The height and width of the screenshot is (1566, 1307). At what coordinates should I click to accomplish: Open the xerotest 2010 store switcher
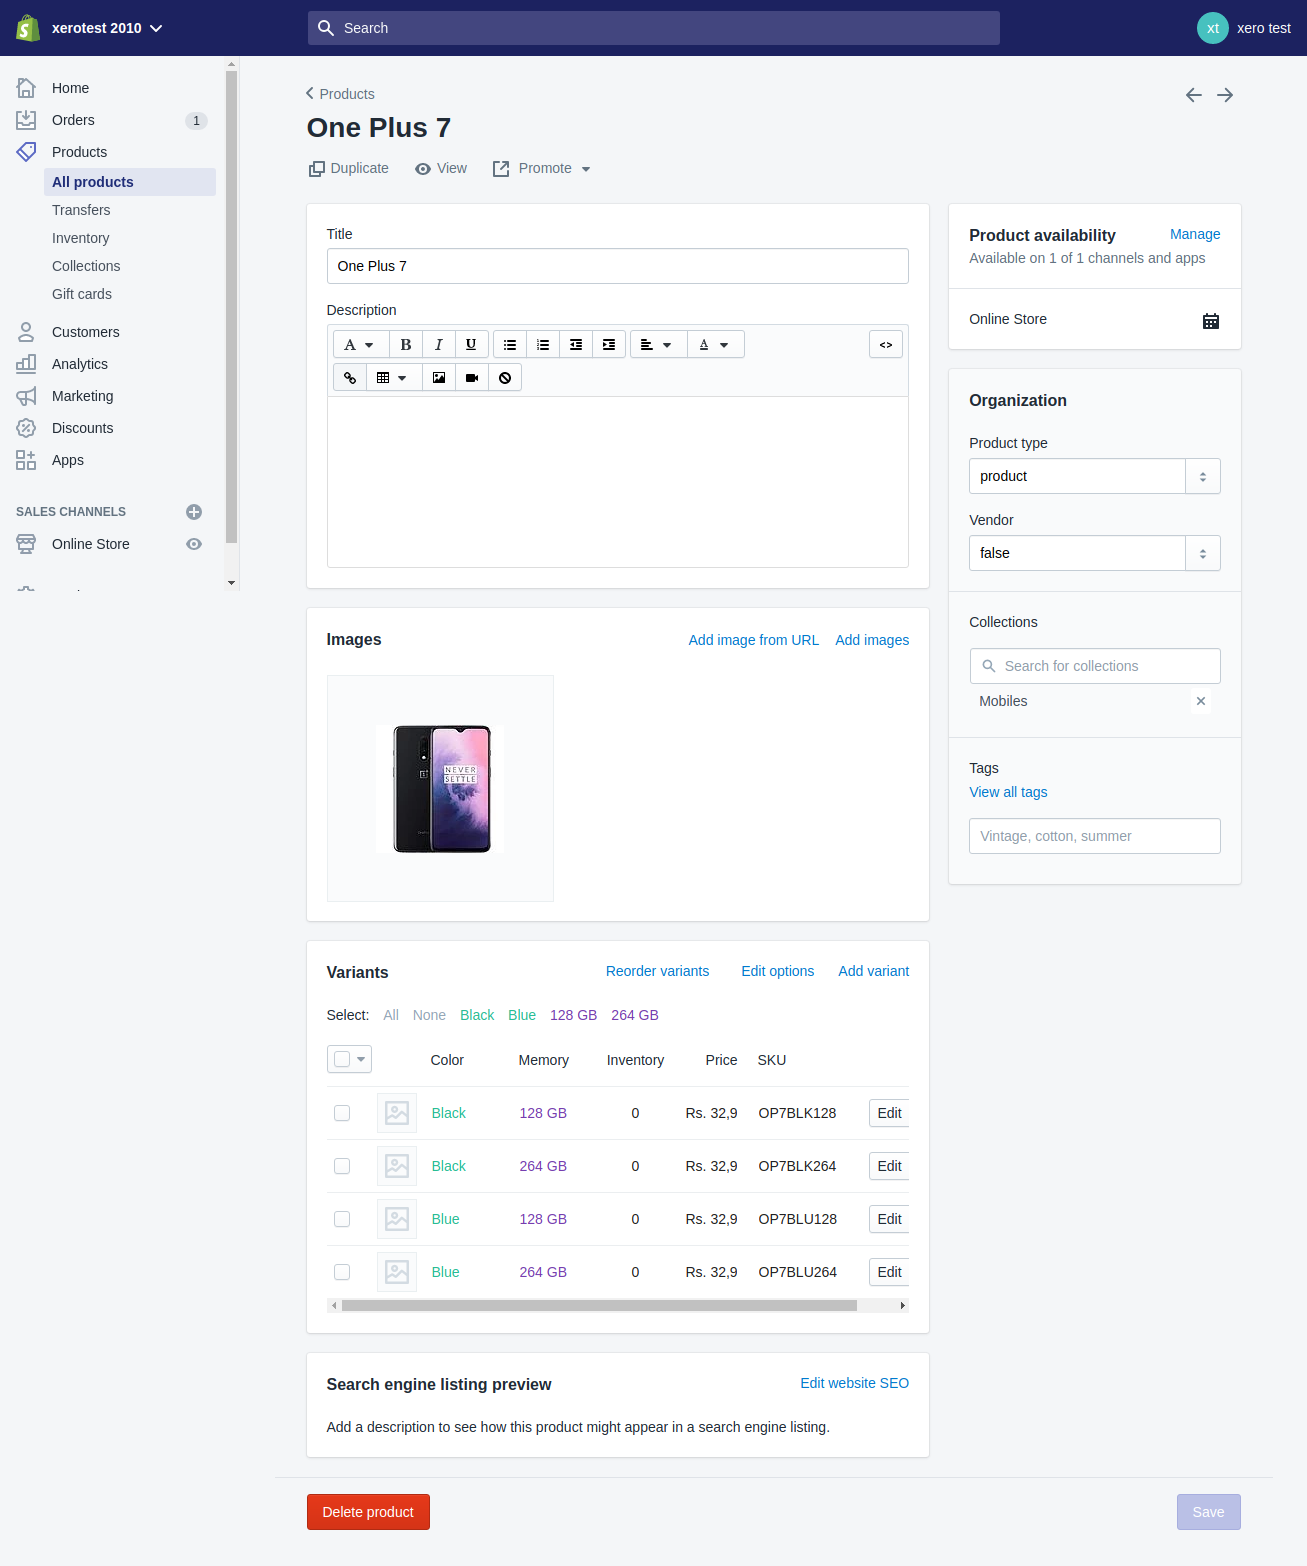(107, 28)
